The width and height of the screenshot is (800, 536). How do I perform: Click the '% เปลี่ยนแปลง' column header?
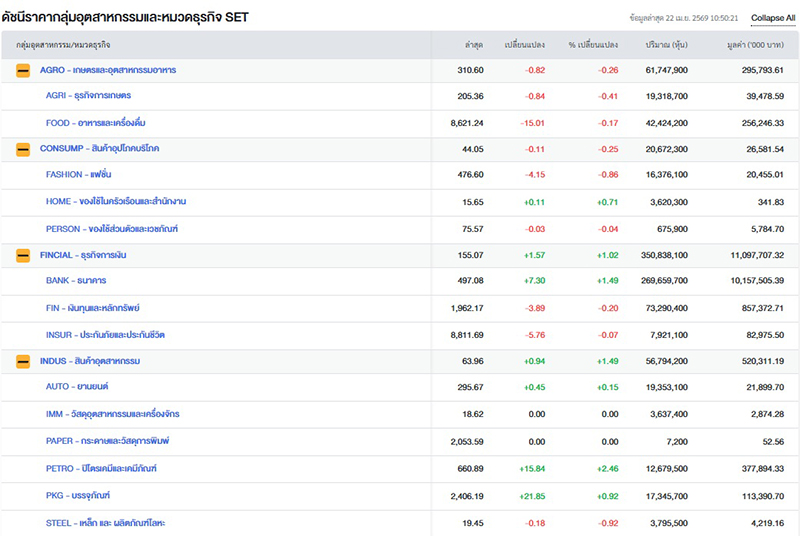[x=593, y=45]
